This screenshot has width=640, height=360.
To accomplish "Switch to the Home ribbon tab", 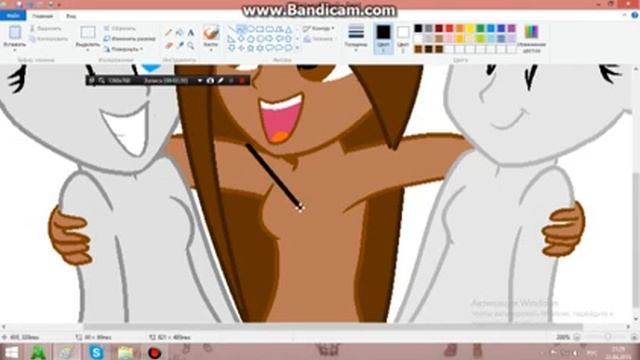I will pyautogui.click(x=43, y=16).
